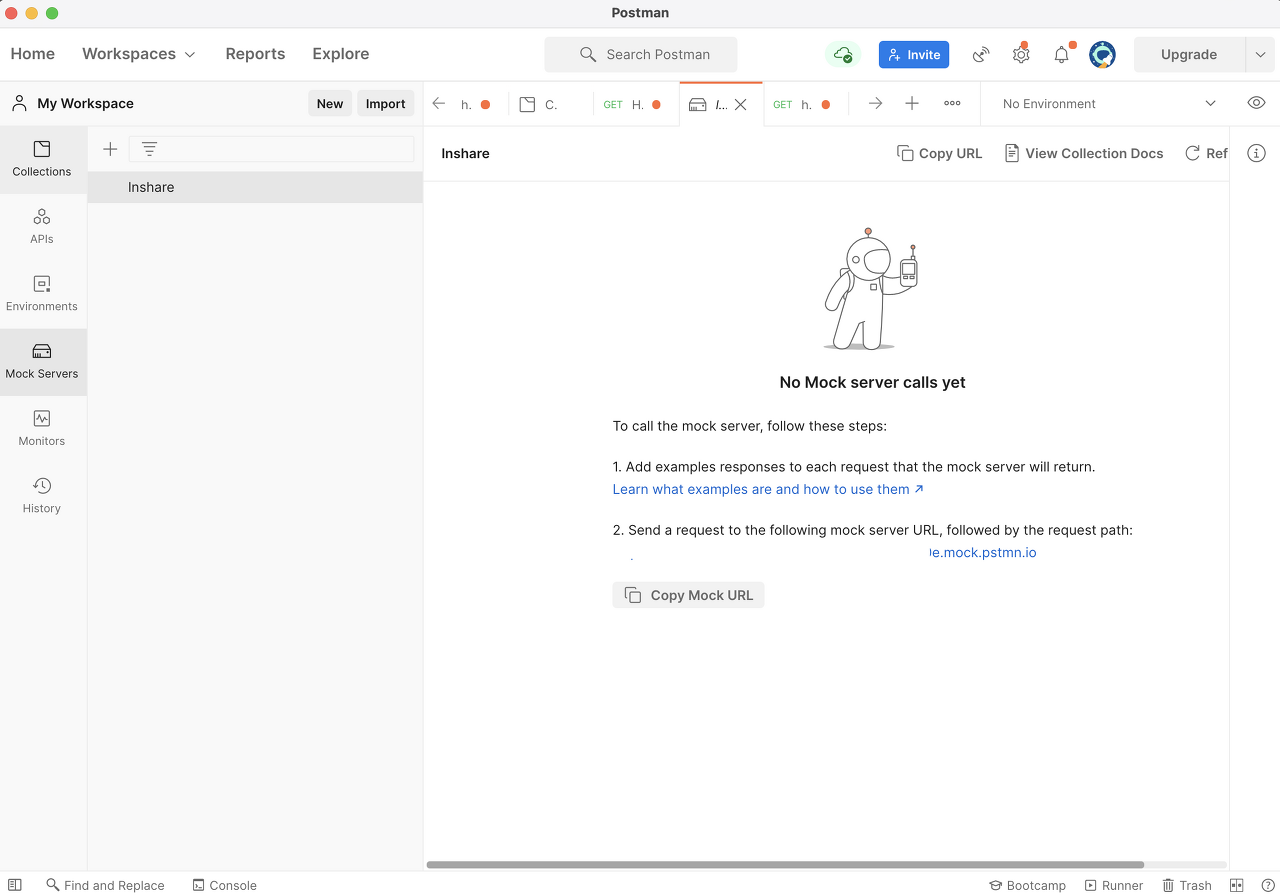The width and height of the screenshot is (1280, 896).
Task: Select Mock Servers in the sidebar
Action: pyautogui.click(x=42, y=361)
